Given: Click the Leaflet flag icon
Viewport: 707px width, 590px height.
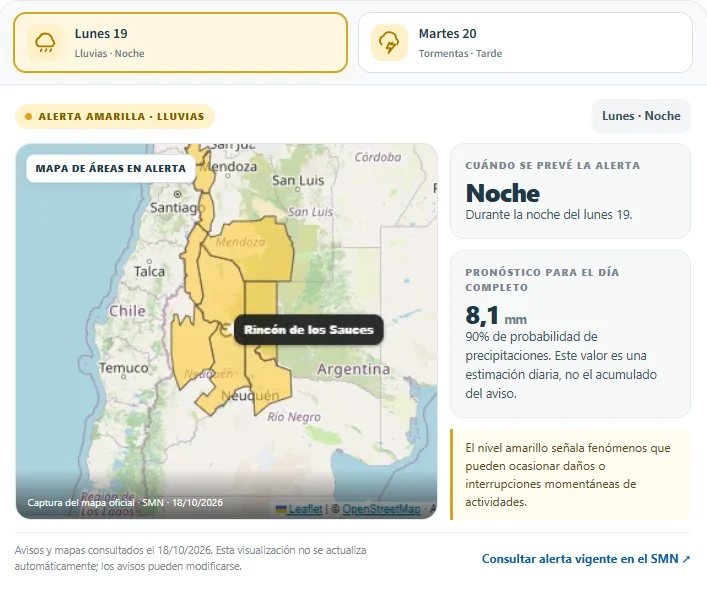Looking at the screenshot, I should pos(281,509).
